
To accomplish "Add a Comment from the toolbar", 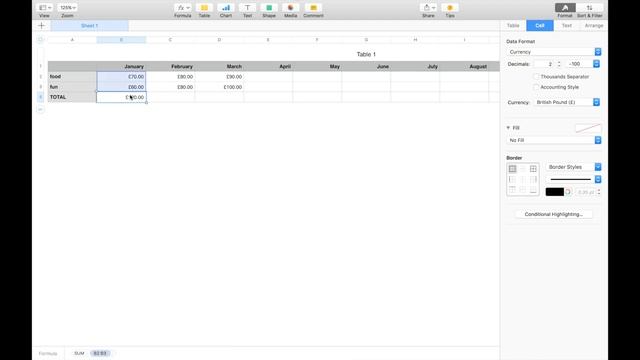I will click(x=313, y=8).
